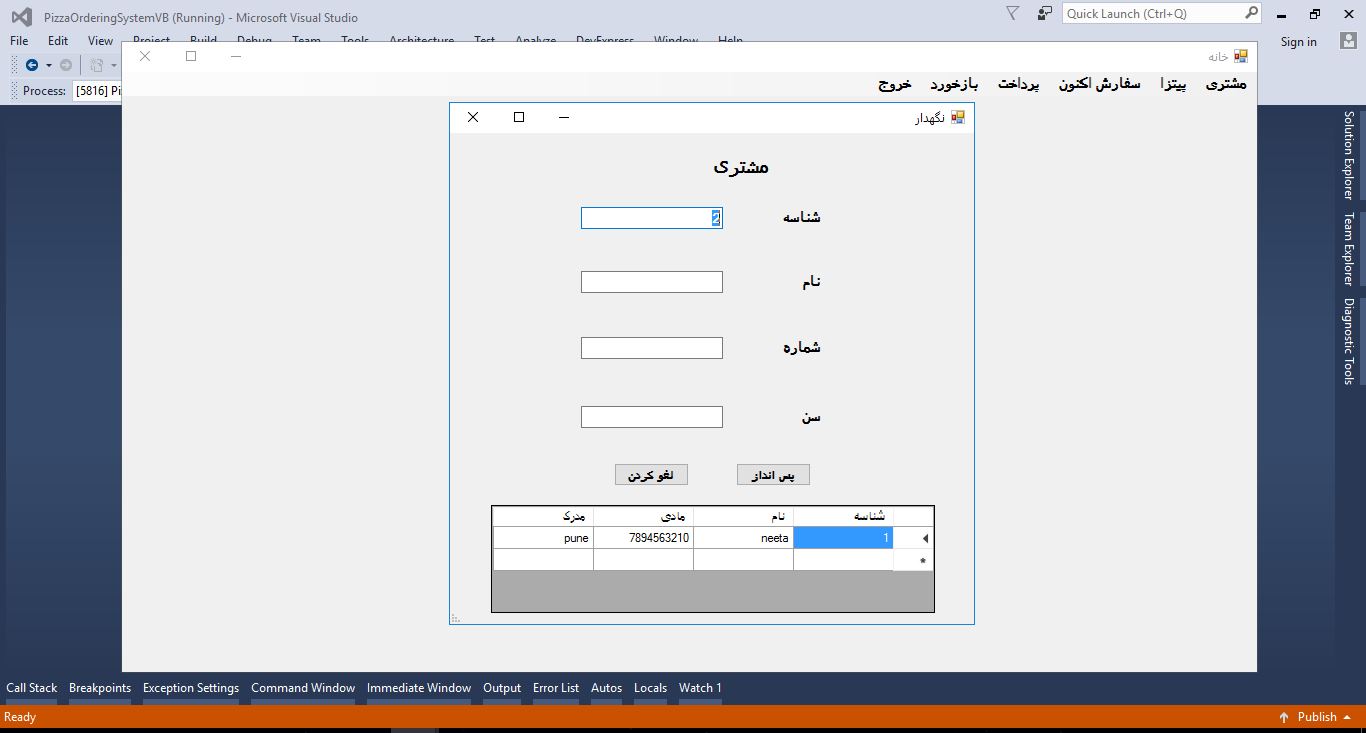Click the Quick Launch search magnifier
The image size is (1366, 733).
[1251, 13]
